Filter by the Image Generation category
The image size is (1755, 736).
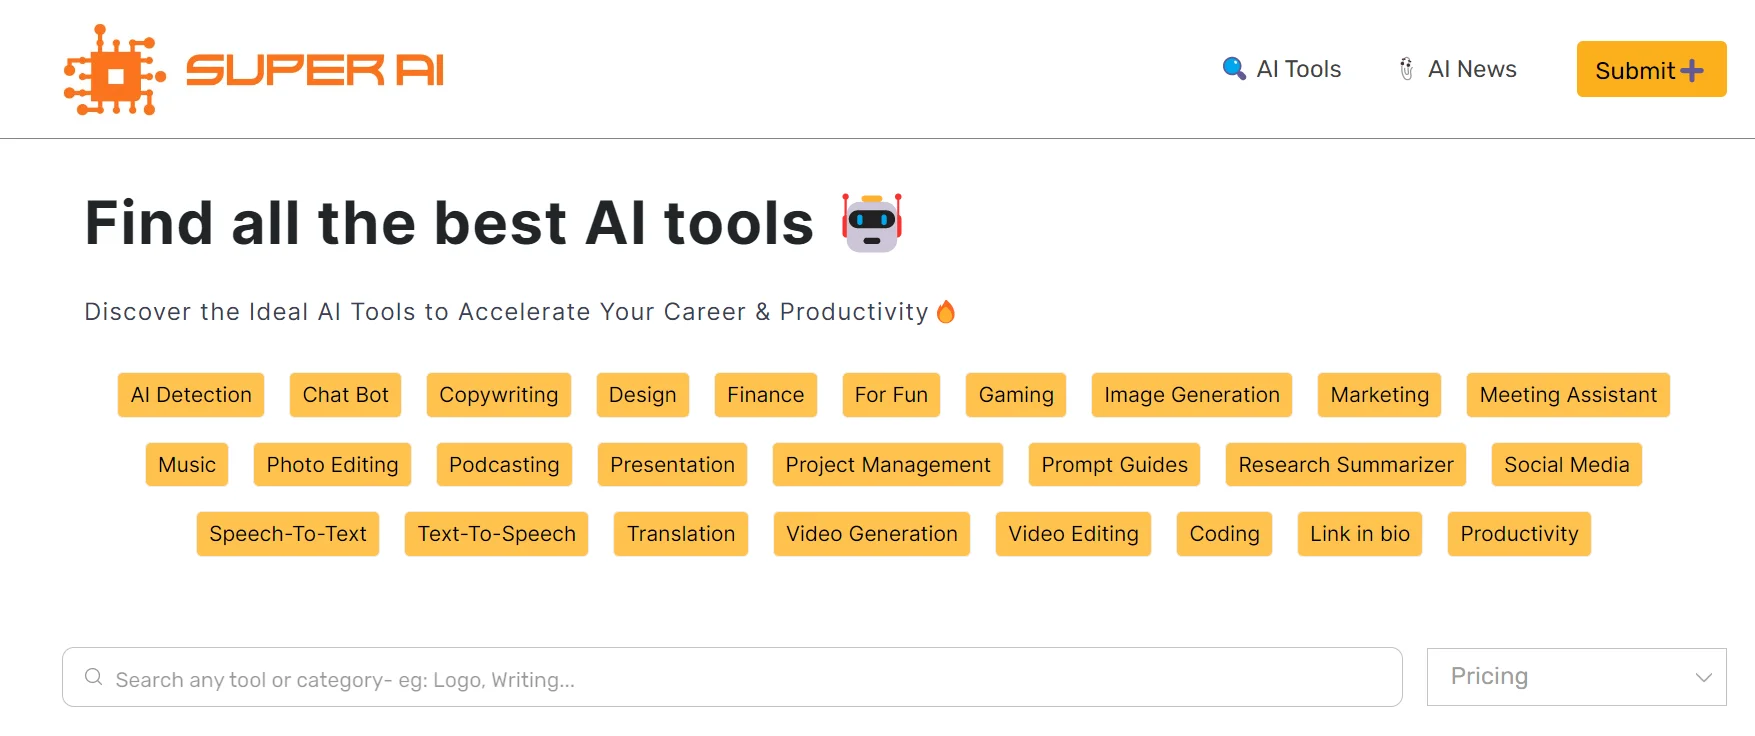1191,395
